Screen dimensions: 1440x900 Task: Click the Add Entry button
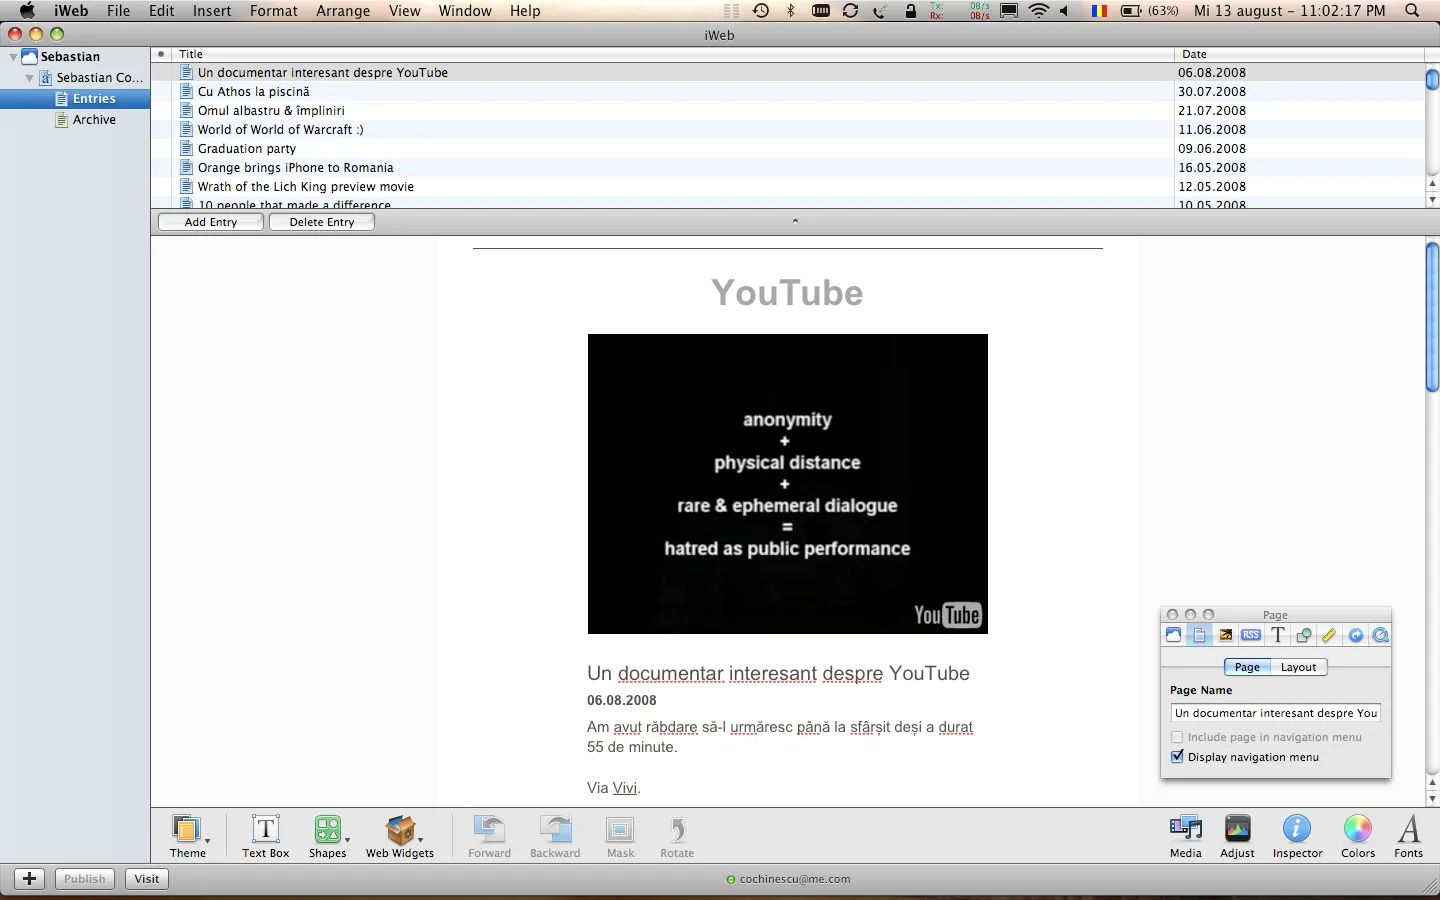211,222
